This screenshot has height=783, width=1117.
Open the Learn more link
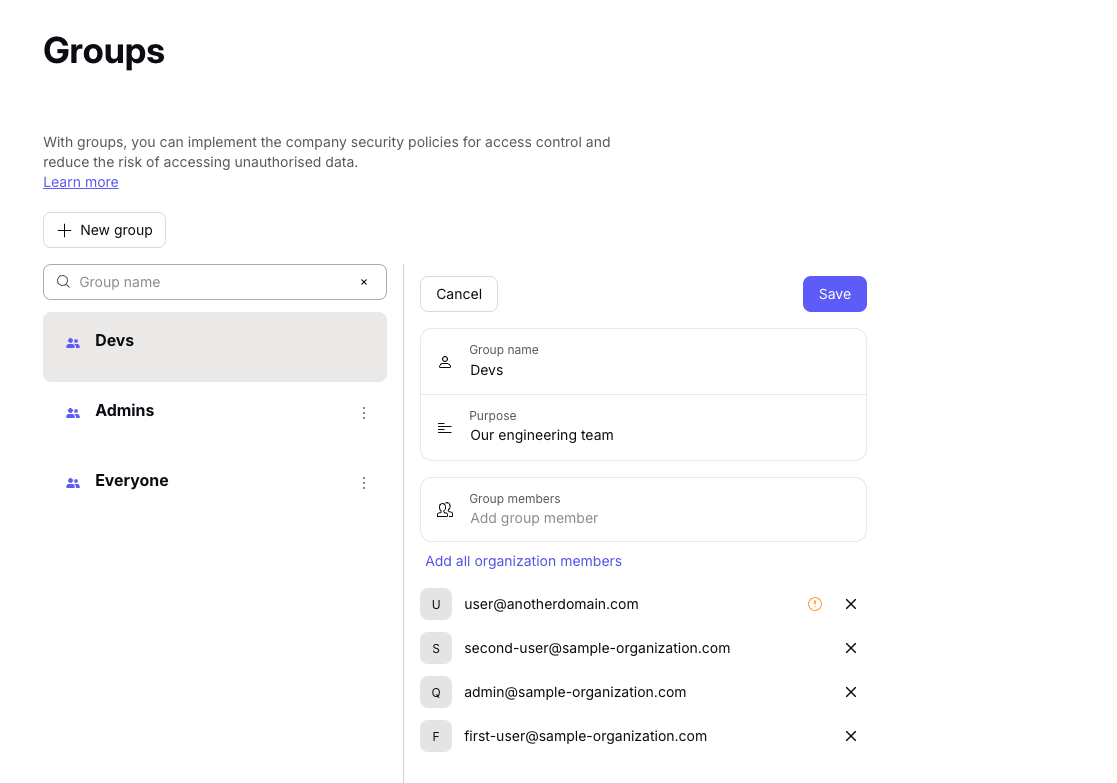click(81, 182)
